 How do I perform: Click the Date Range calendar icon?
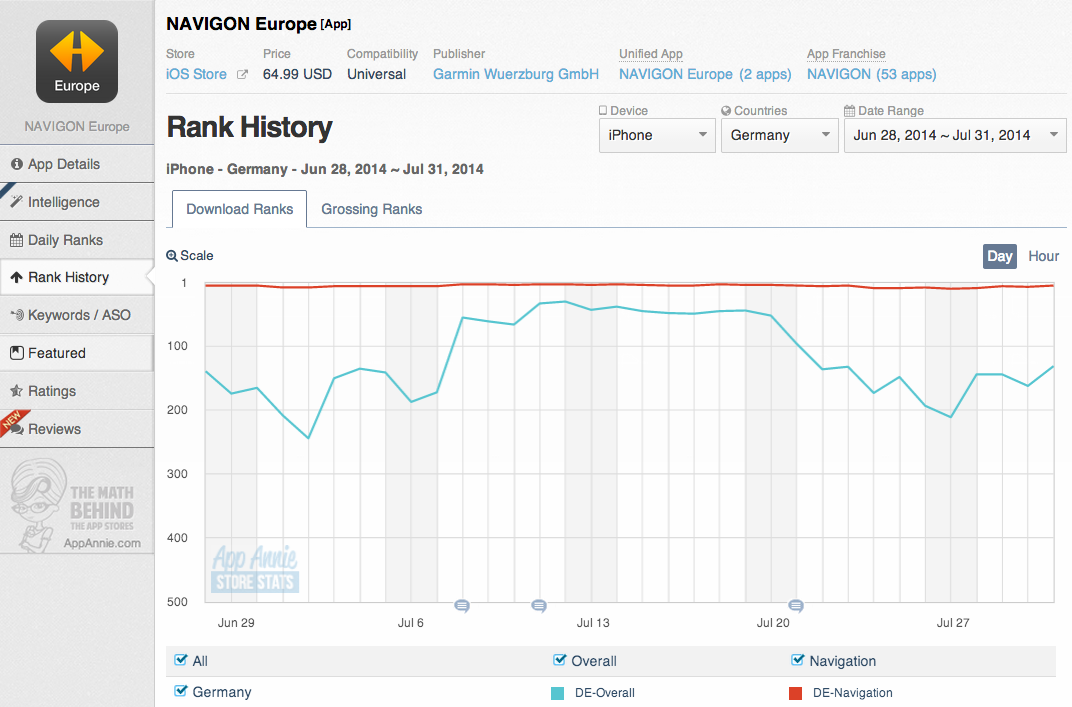(849, 111)
